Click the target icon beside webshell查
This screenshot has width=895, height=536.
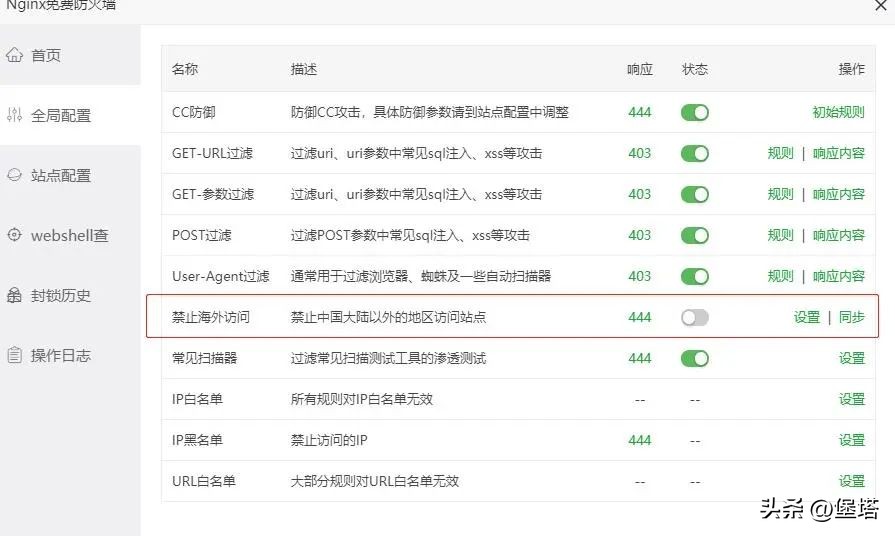pyautogui.click(x=14, y=235)
